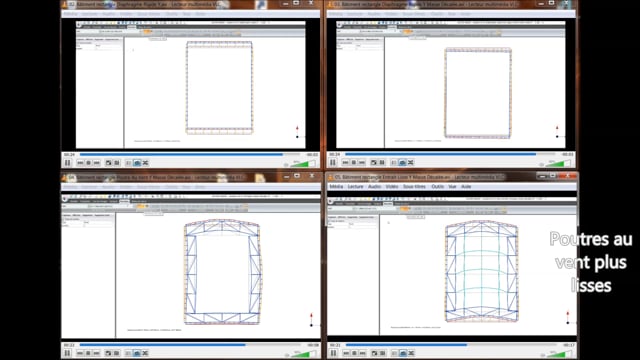Show playlist in bottom-right VLC window
This screenshot has height=360, width=640.
click(x=394, y=353)
